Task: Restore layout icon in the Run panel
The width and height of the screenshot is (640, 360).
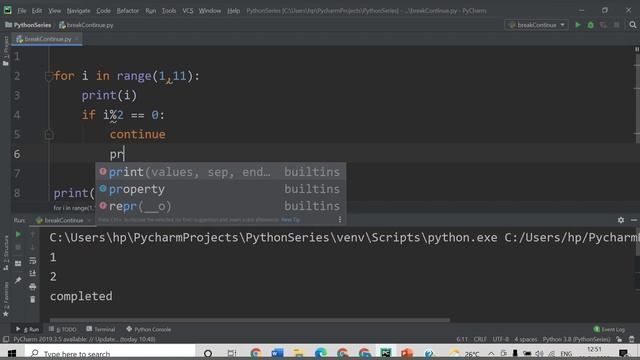Action: point(18,264)
